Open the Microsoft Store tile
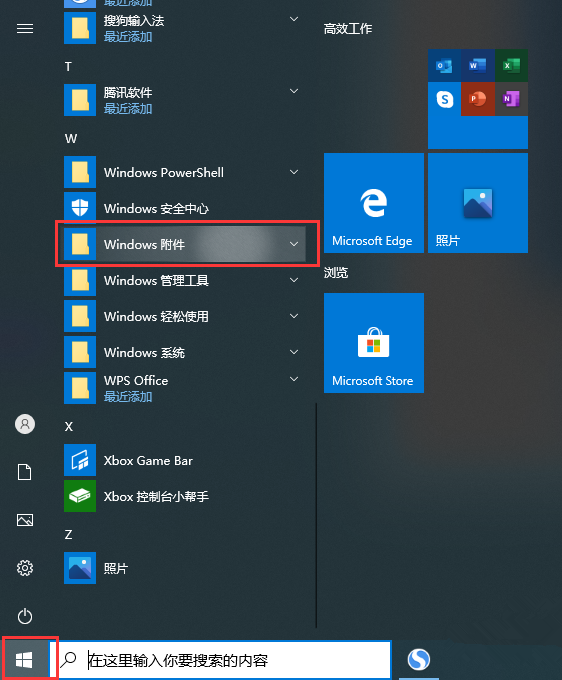The height and width of the screenshot is (680, 562). (x=374, y=343)
